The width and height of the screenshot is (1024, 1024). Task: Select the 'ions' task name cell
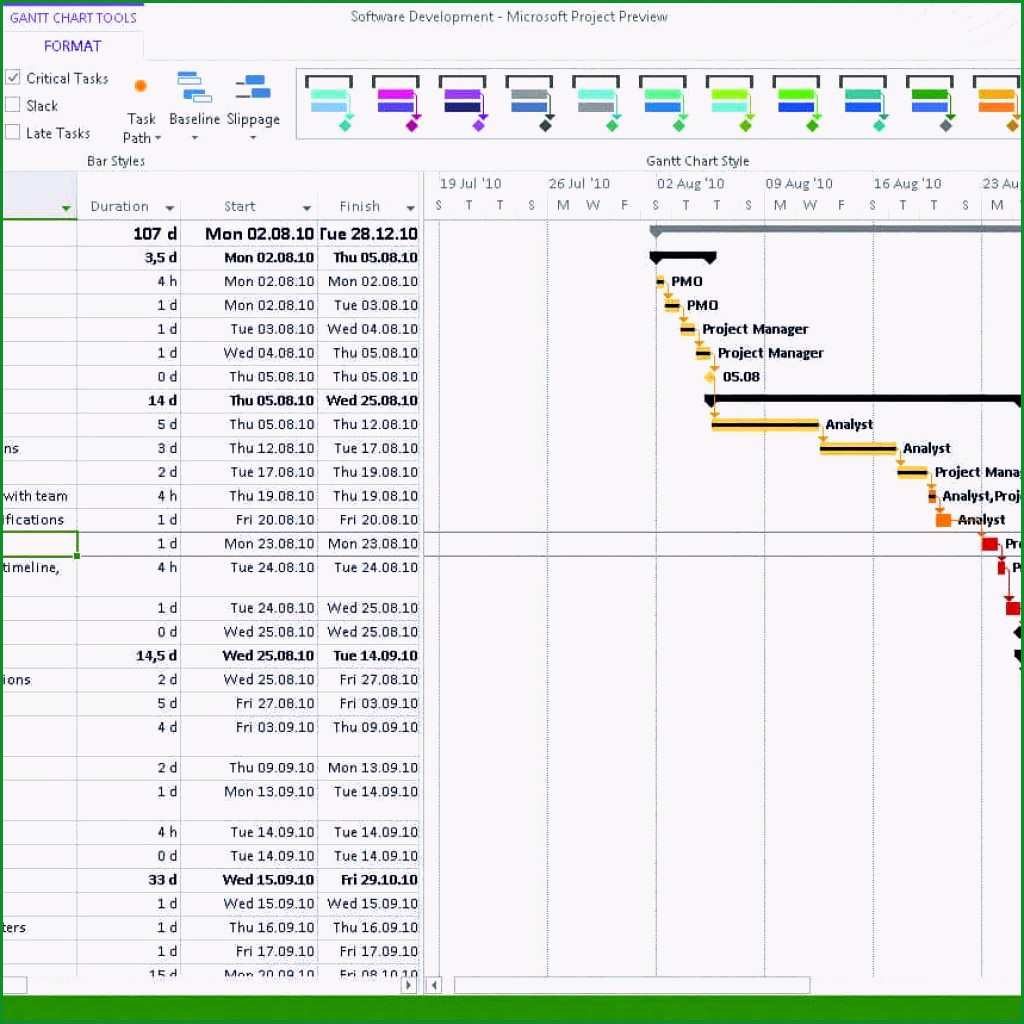coord(39,680)
